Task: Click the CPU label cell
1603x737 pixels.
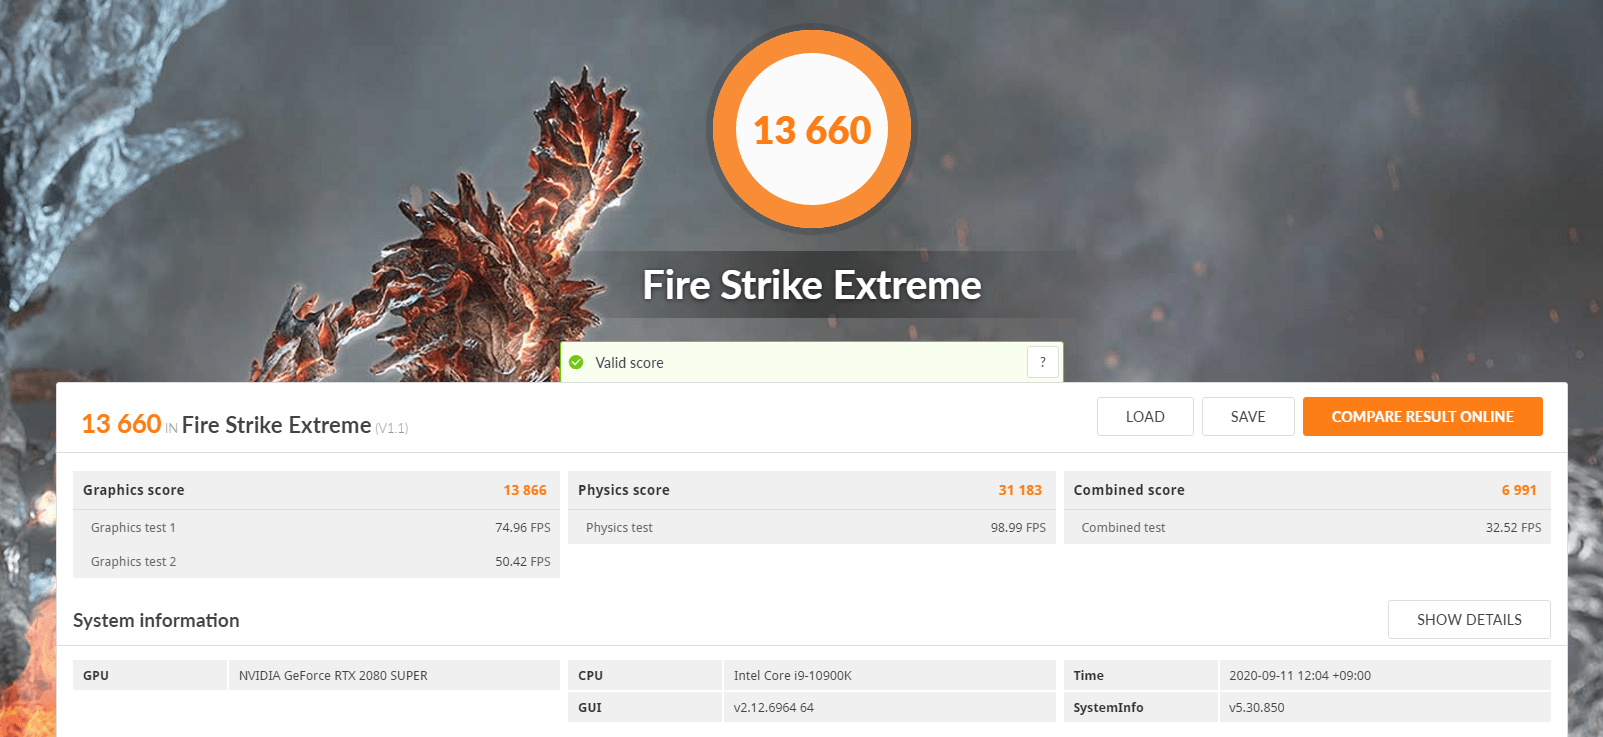Action: click(645, 675)
